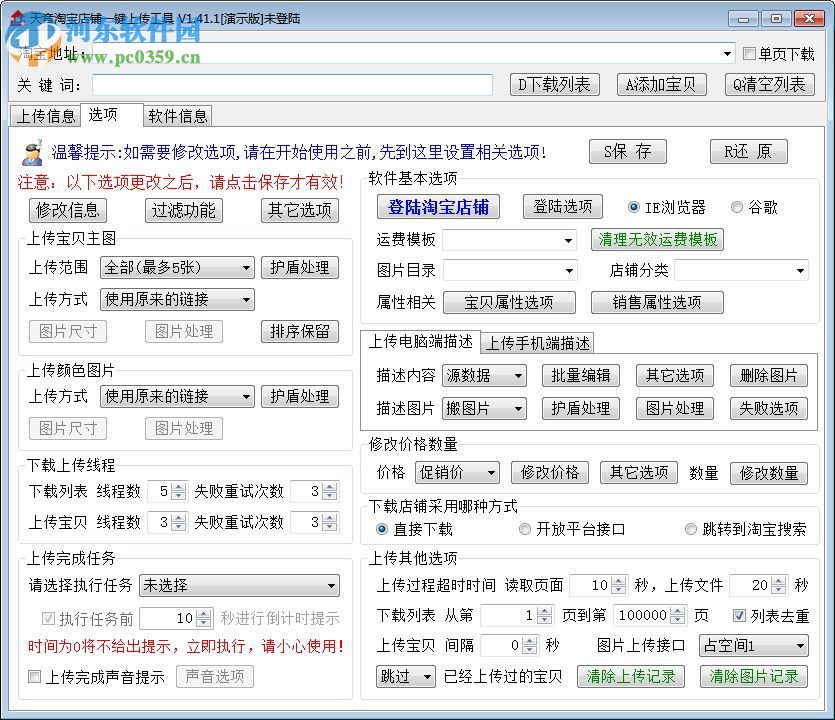Viewport: 835px width, 720px height.
Task: Click the 登陆淘宝店铺 button
Action: (x=439, y=207)
